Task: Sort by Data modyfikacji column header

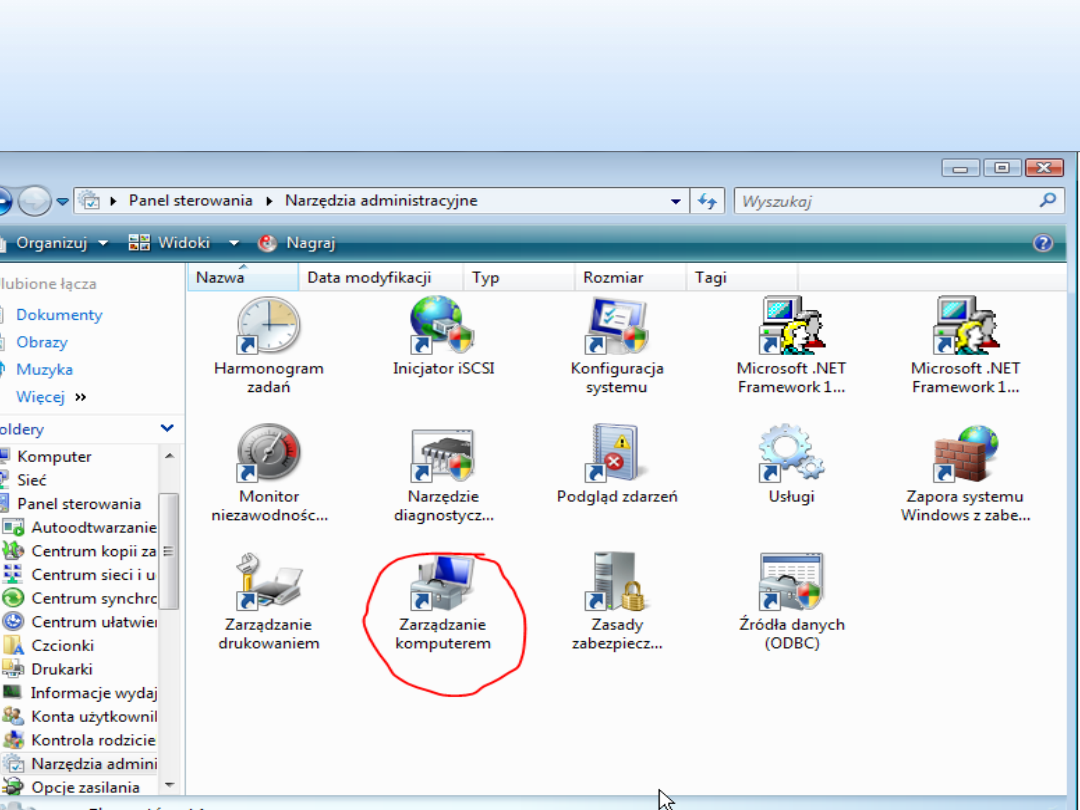Action: (368, 278)
